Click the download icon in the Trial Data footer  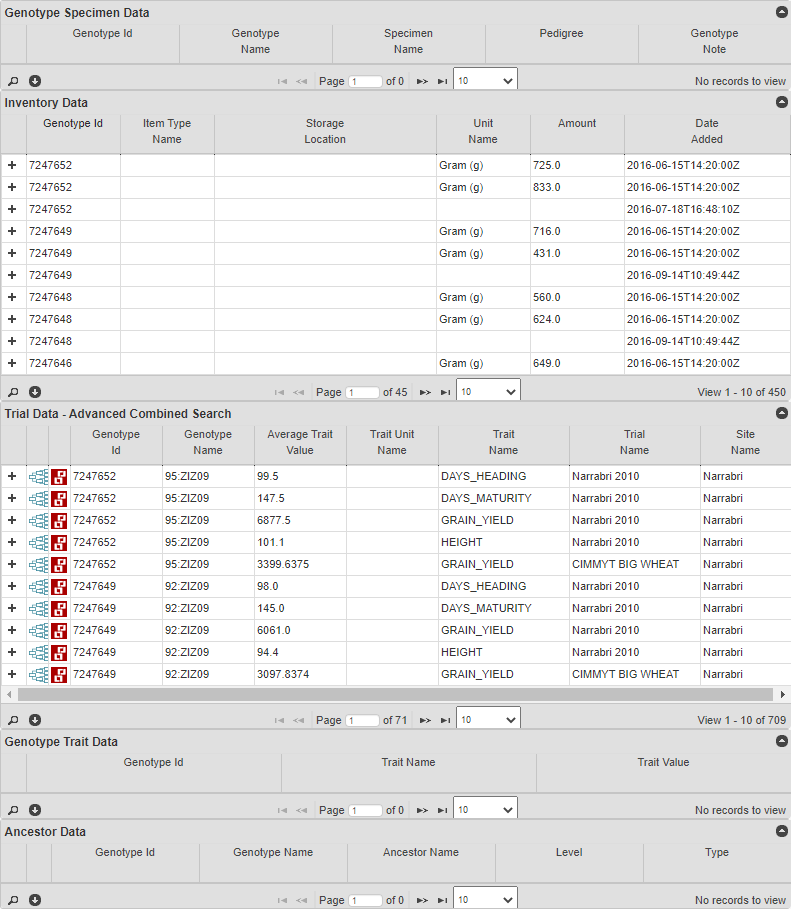(x=35, y=720)
